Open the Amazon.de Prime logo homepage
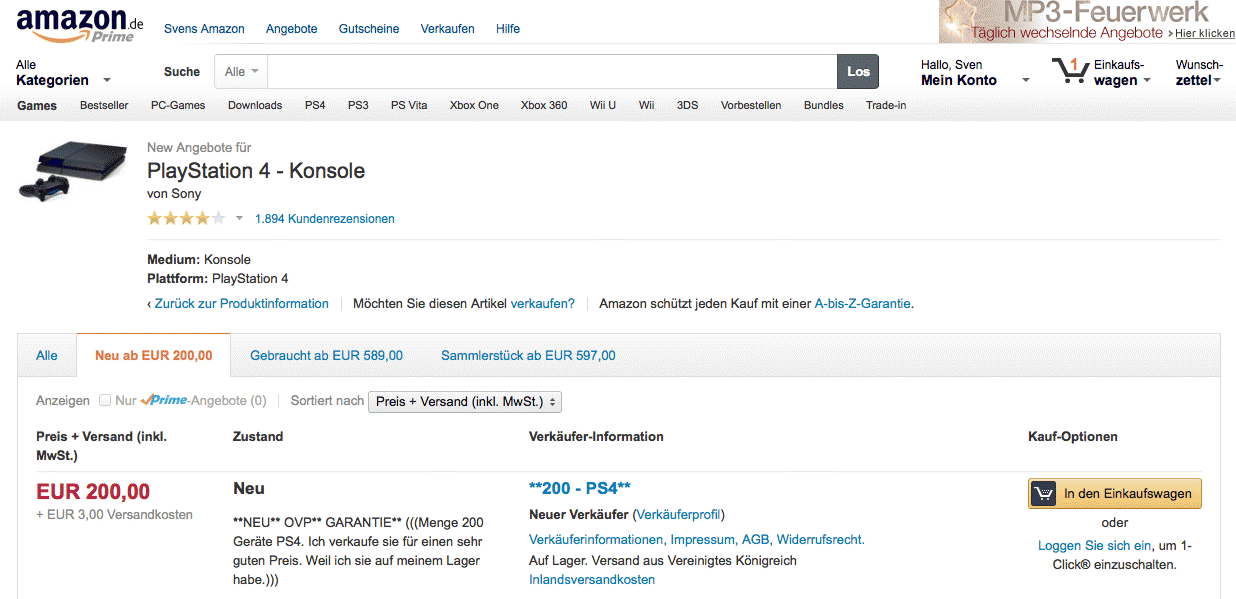1236x599 pixels. click(x=80, y=25)
